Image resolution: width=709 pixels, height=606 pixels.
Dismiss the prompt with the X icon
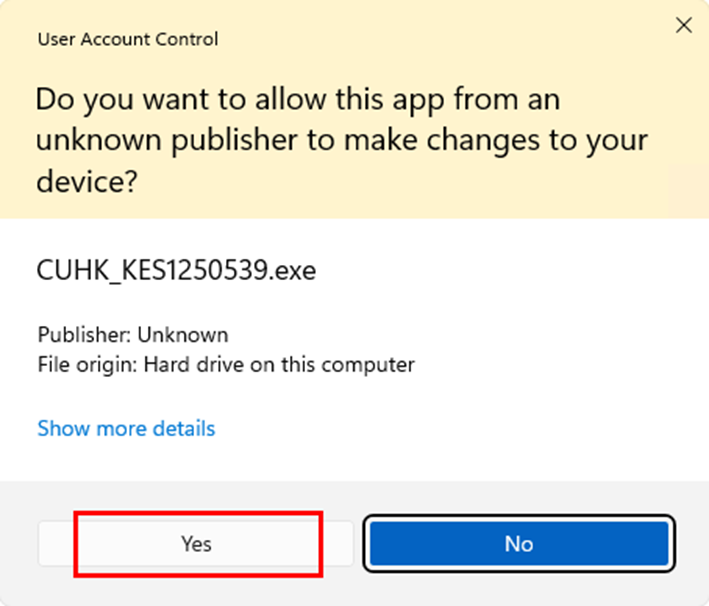coord(684,25)
